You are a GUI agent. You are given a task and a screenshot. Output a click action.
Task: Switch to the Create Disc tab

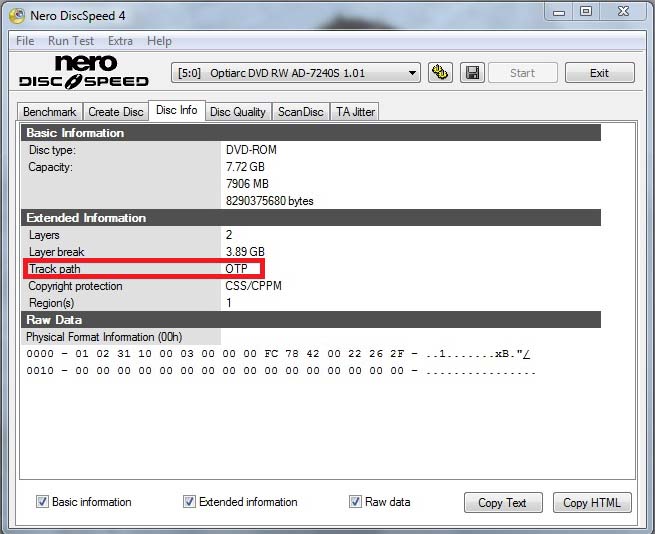click(x=116, y=112)
